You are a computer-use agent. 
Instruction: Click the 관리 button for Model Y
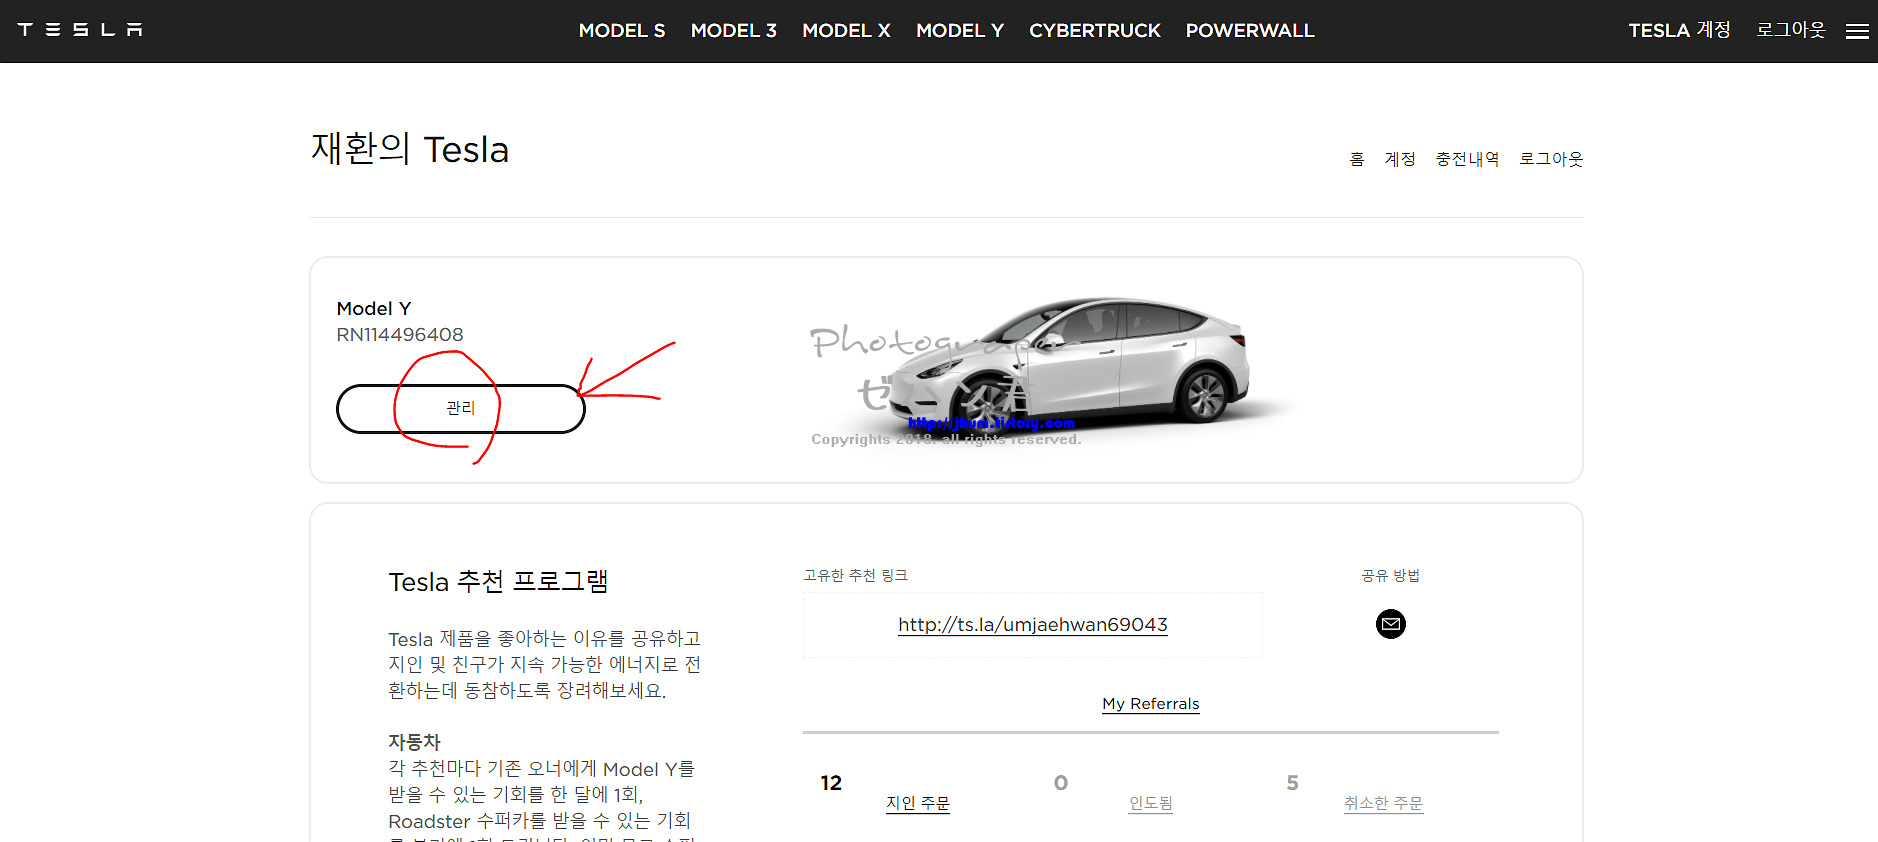[x=461, y=409]
